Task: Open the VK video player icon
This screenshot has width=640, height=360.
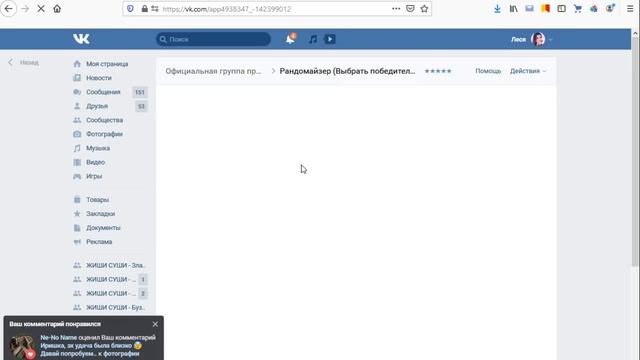Action: [x=330, y=39]
